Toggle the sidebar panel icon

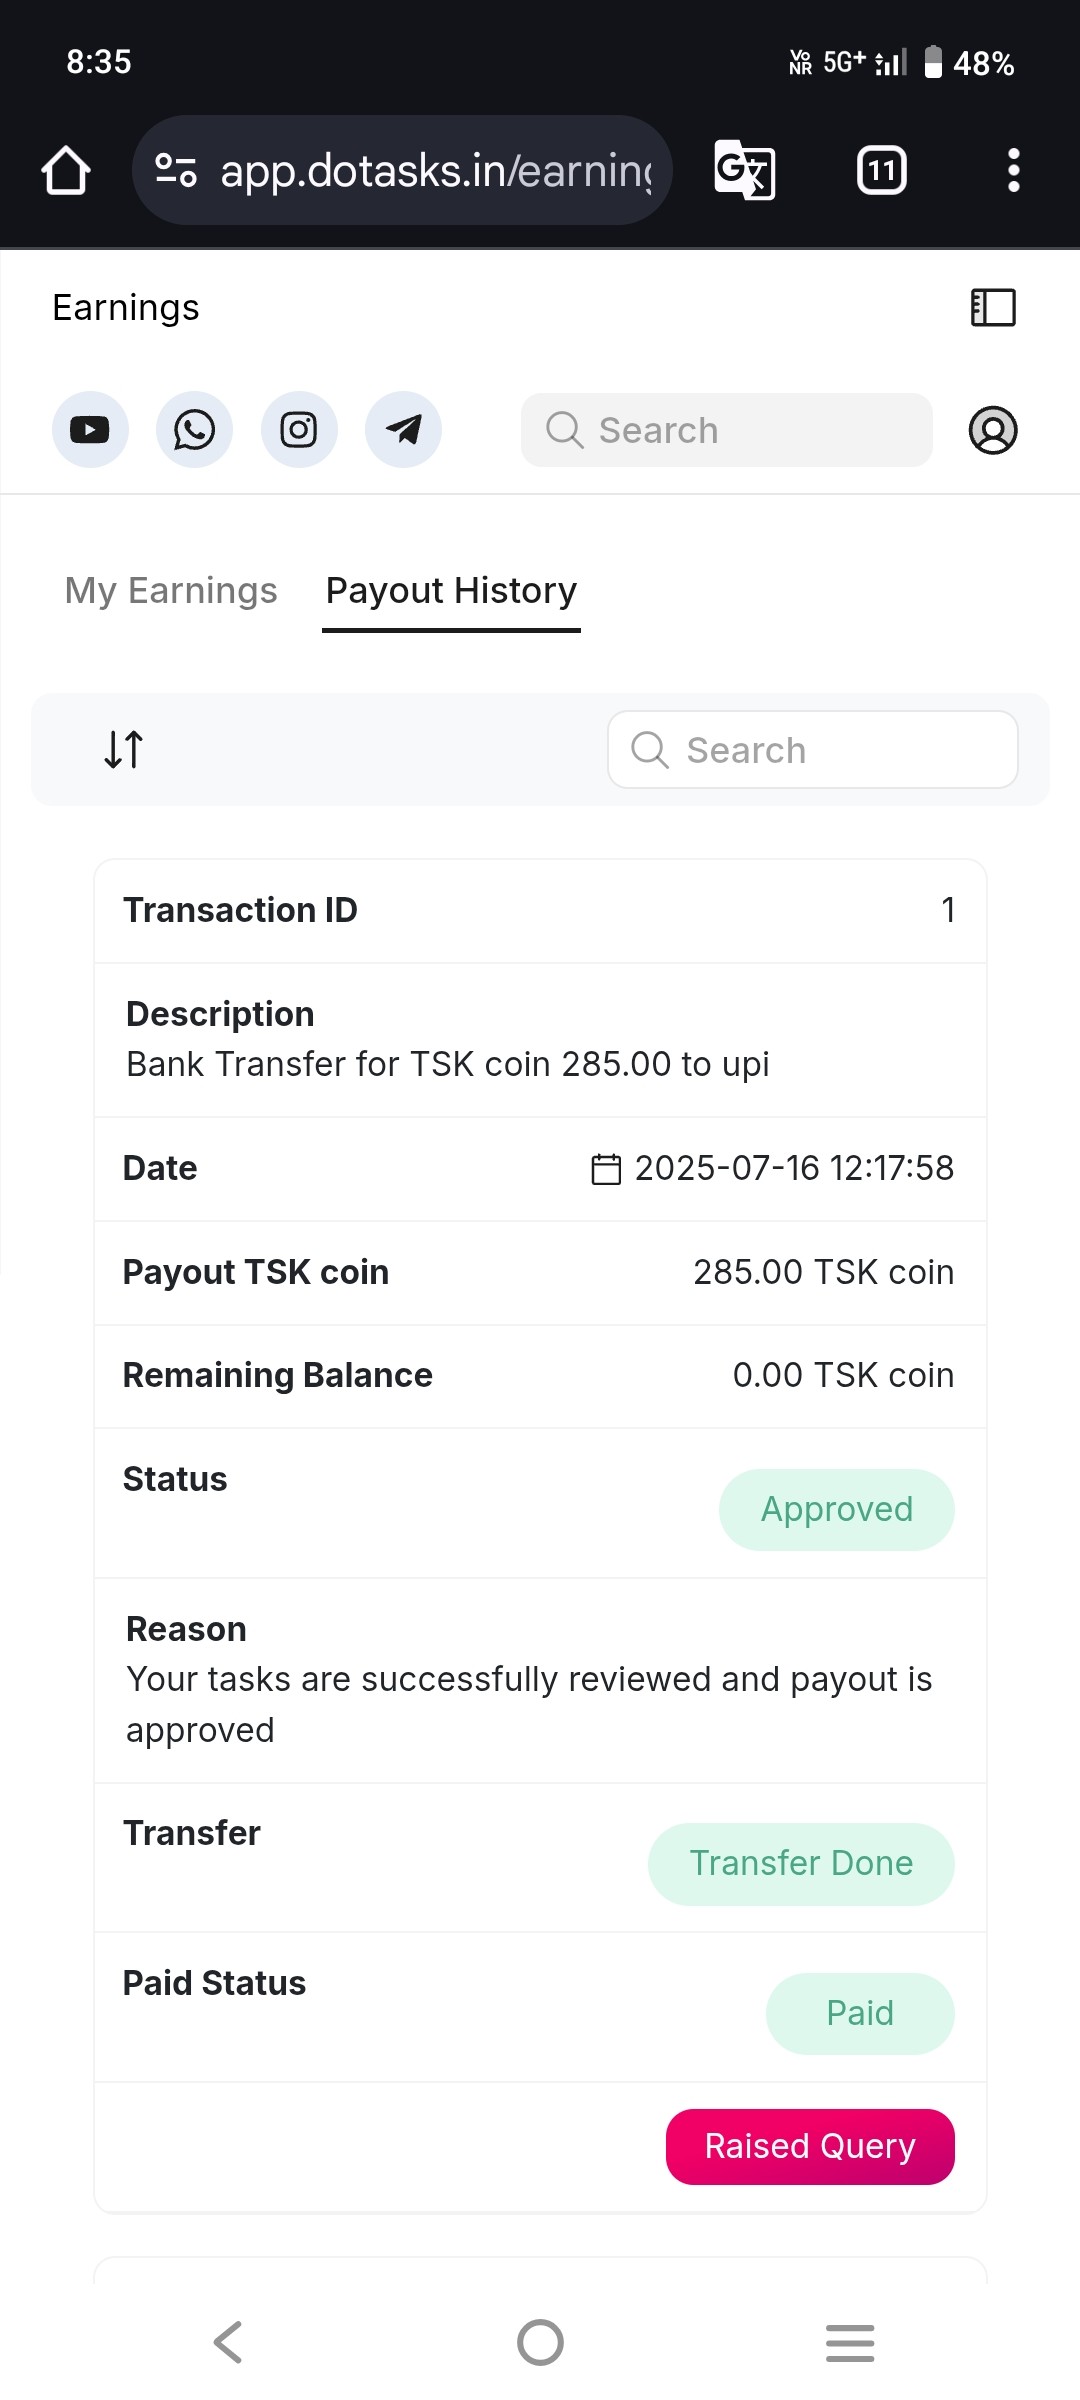[993, 307]
